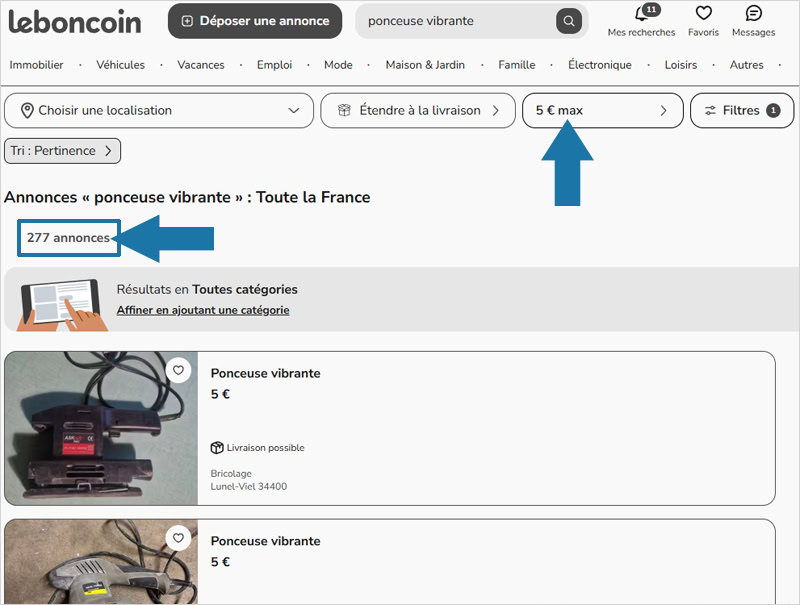The width and height of the screenshot is (800, 605).
Task: Open the Filtres panel
Action: pos(742,110)
